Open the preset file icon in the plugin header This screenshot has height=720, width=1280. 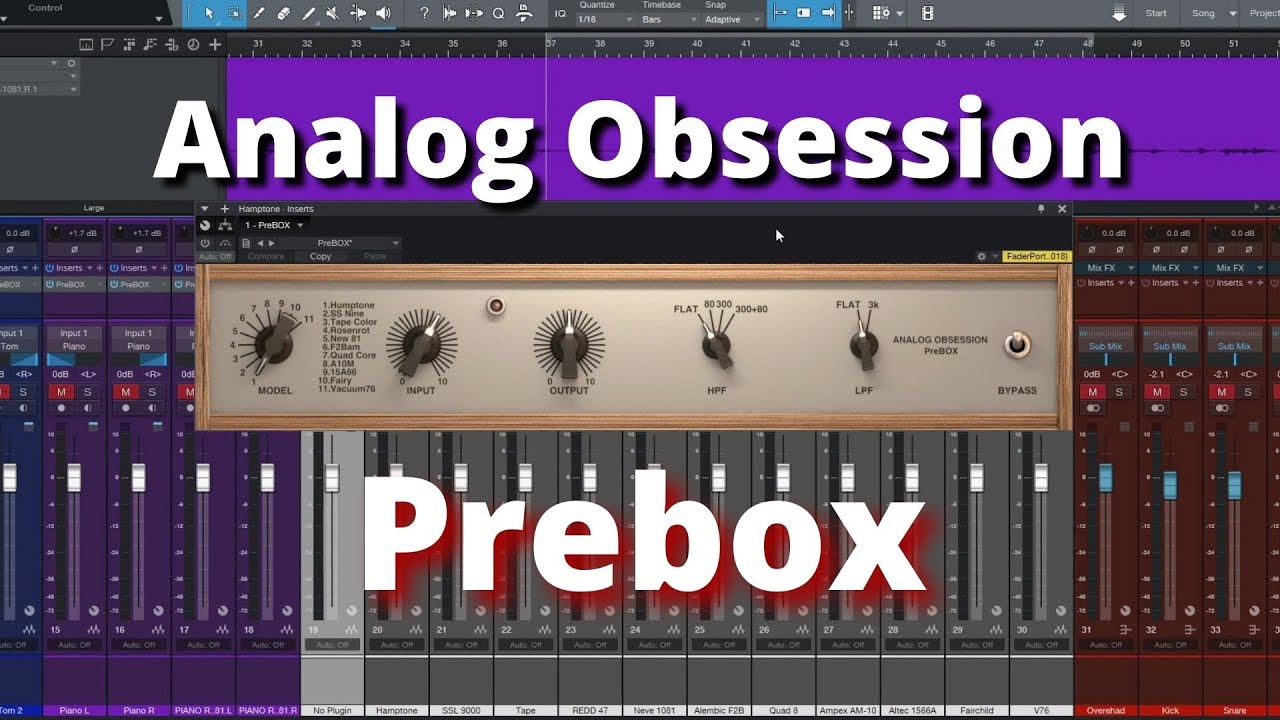pyautogui.click(x=246, y=243)
